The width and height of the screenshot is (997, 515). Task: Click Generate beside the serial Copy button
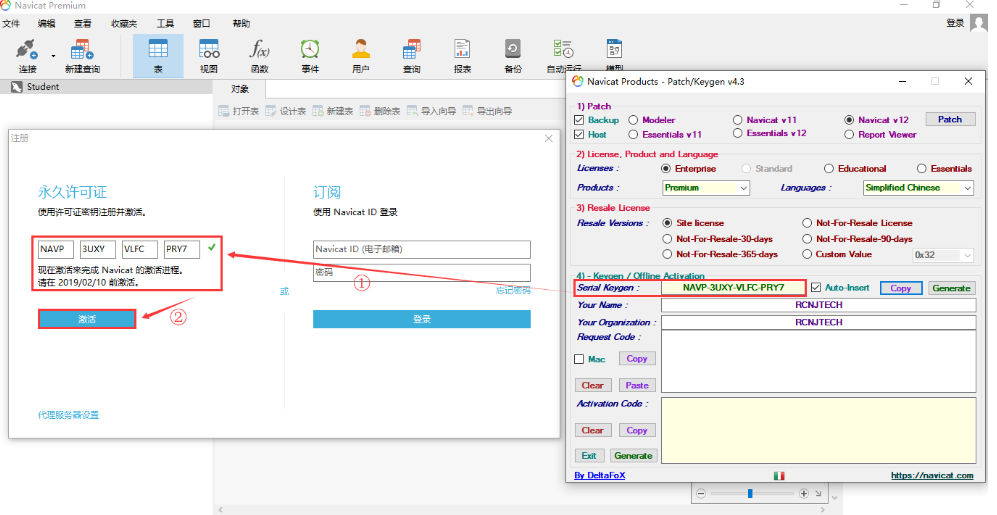pos(951,288)
